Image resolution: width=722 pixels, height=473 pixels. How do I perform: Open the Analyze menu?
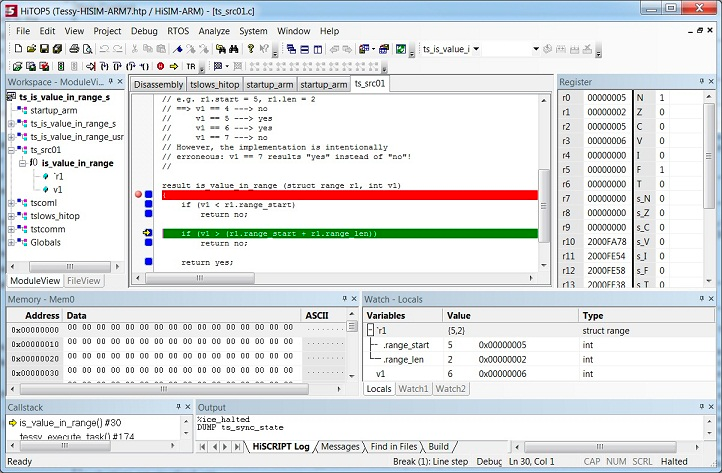(x=214, y=31)
